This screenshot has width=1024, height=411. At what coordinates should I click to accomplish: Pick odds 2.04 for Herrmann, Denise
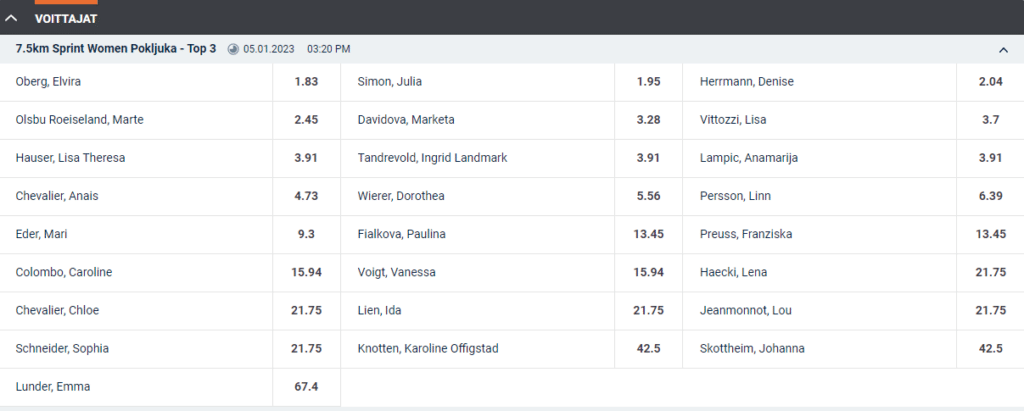(991, 82)
